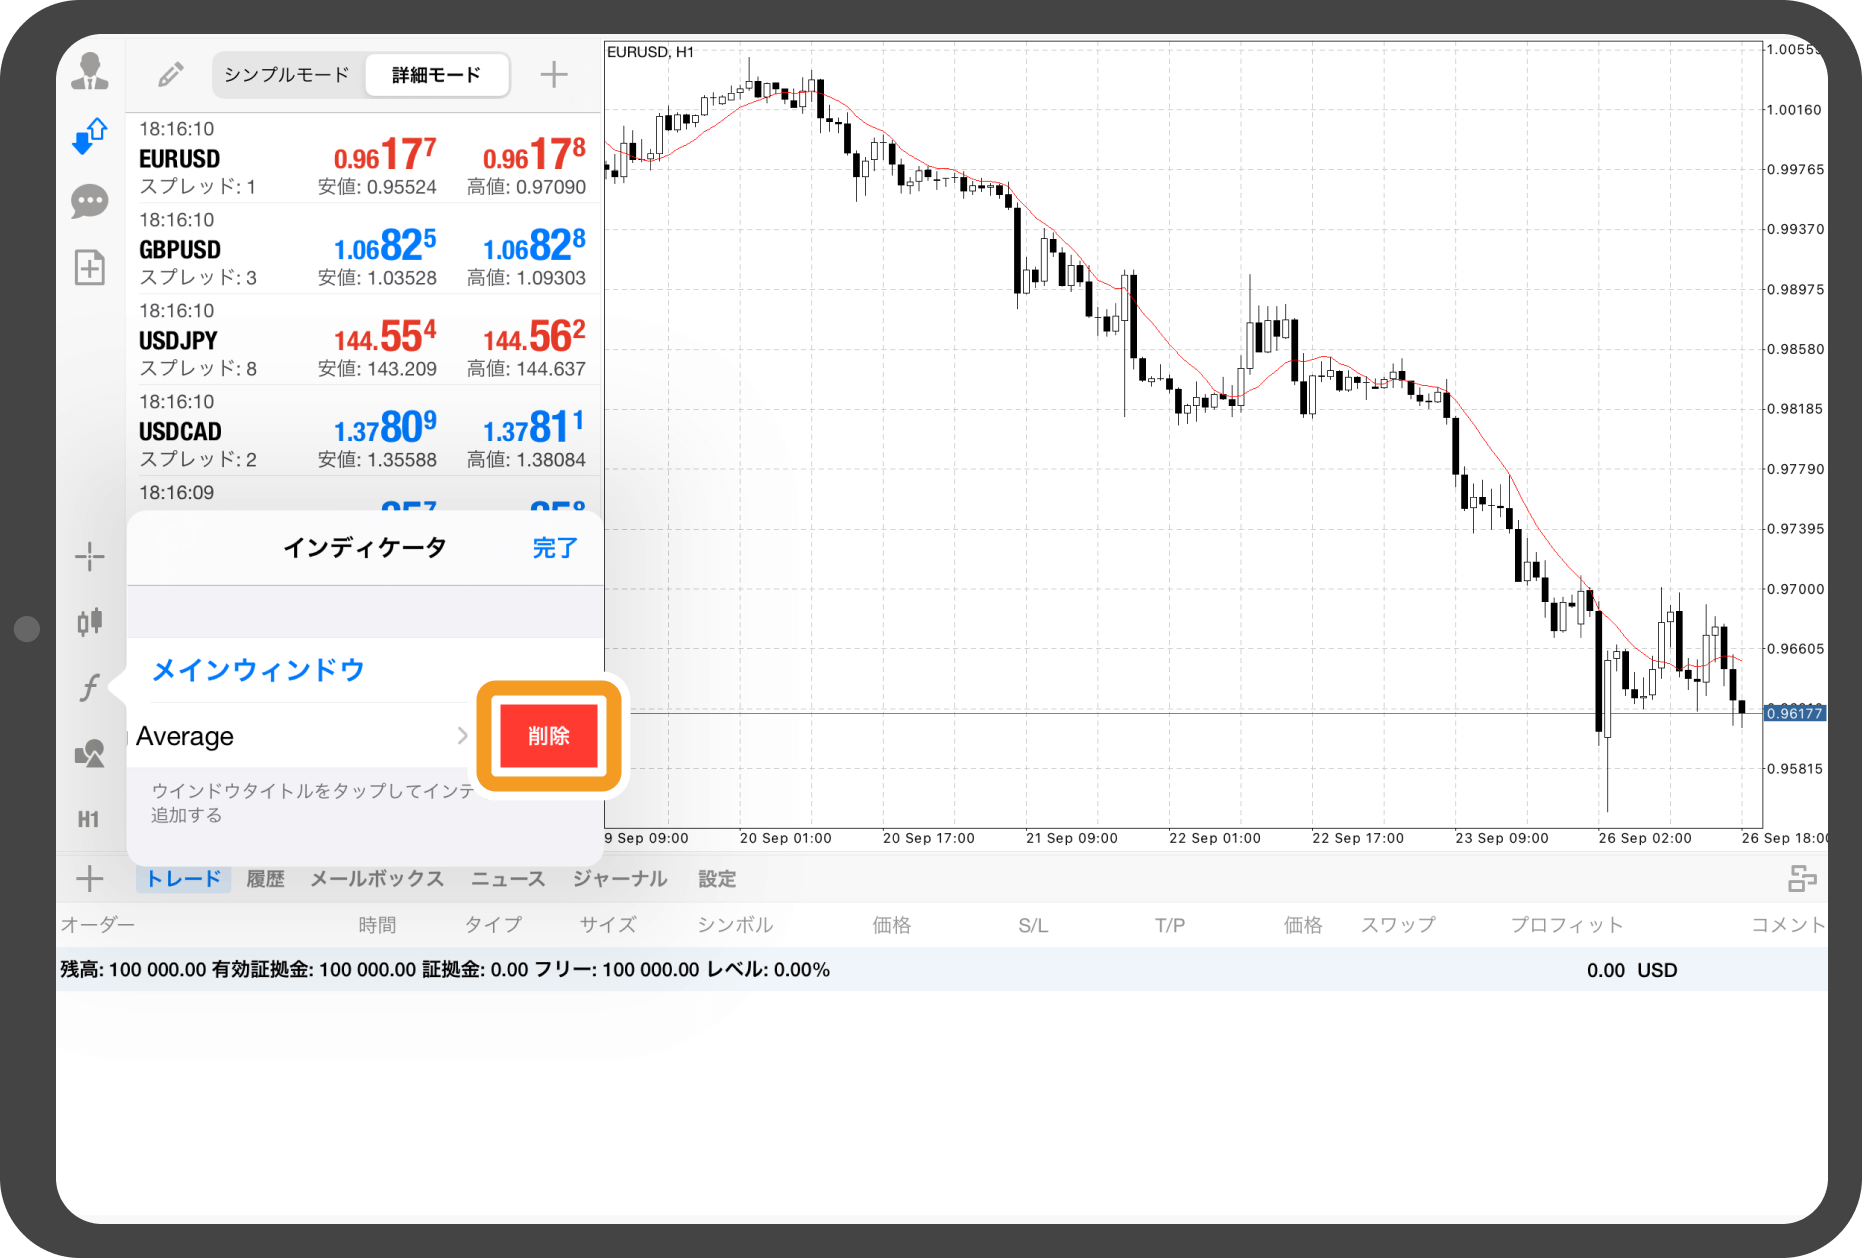Select the USDJPY quote row
The width and height of the screenshot is (1862, 1258).
364,340
